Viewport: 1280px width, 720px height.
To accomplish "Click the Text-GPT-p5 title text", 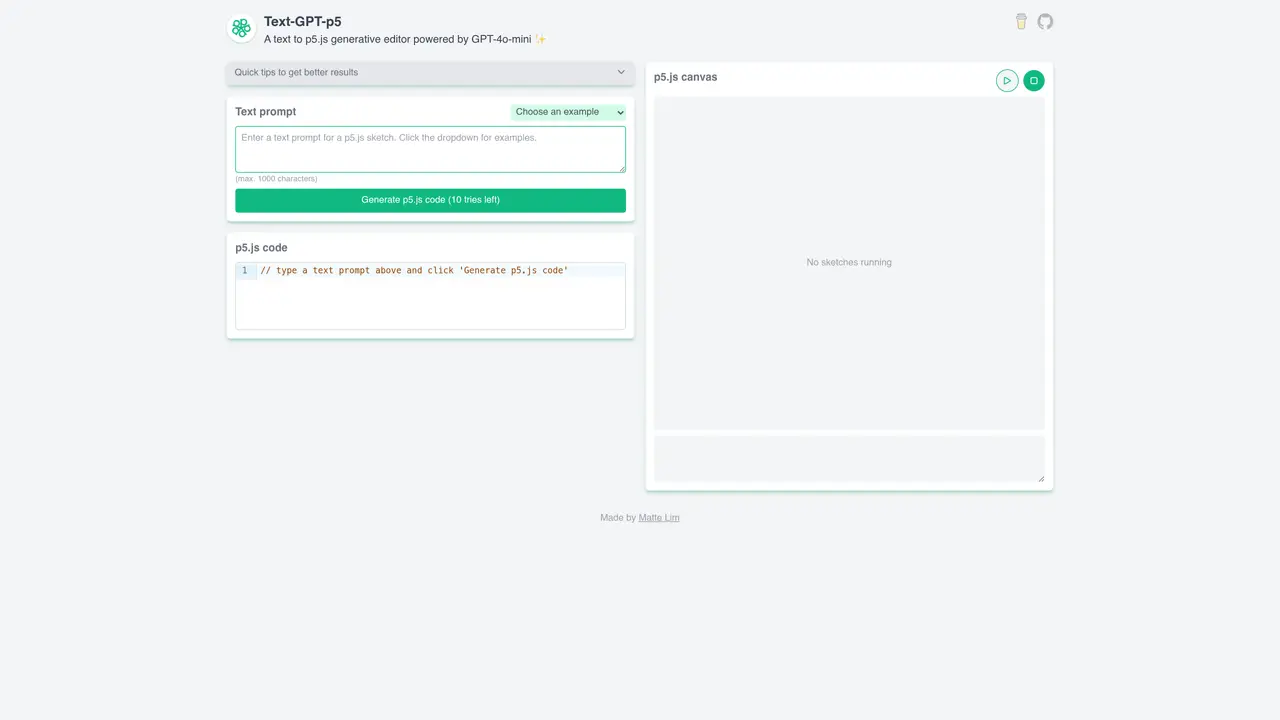I will tap(303, 21).
